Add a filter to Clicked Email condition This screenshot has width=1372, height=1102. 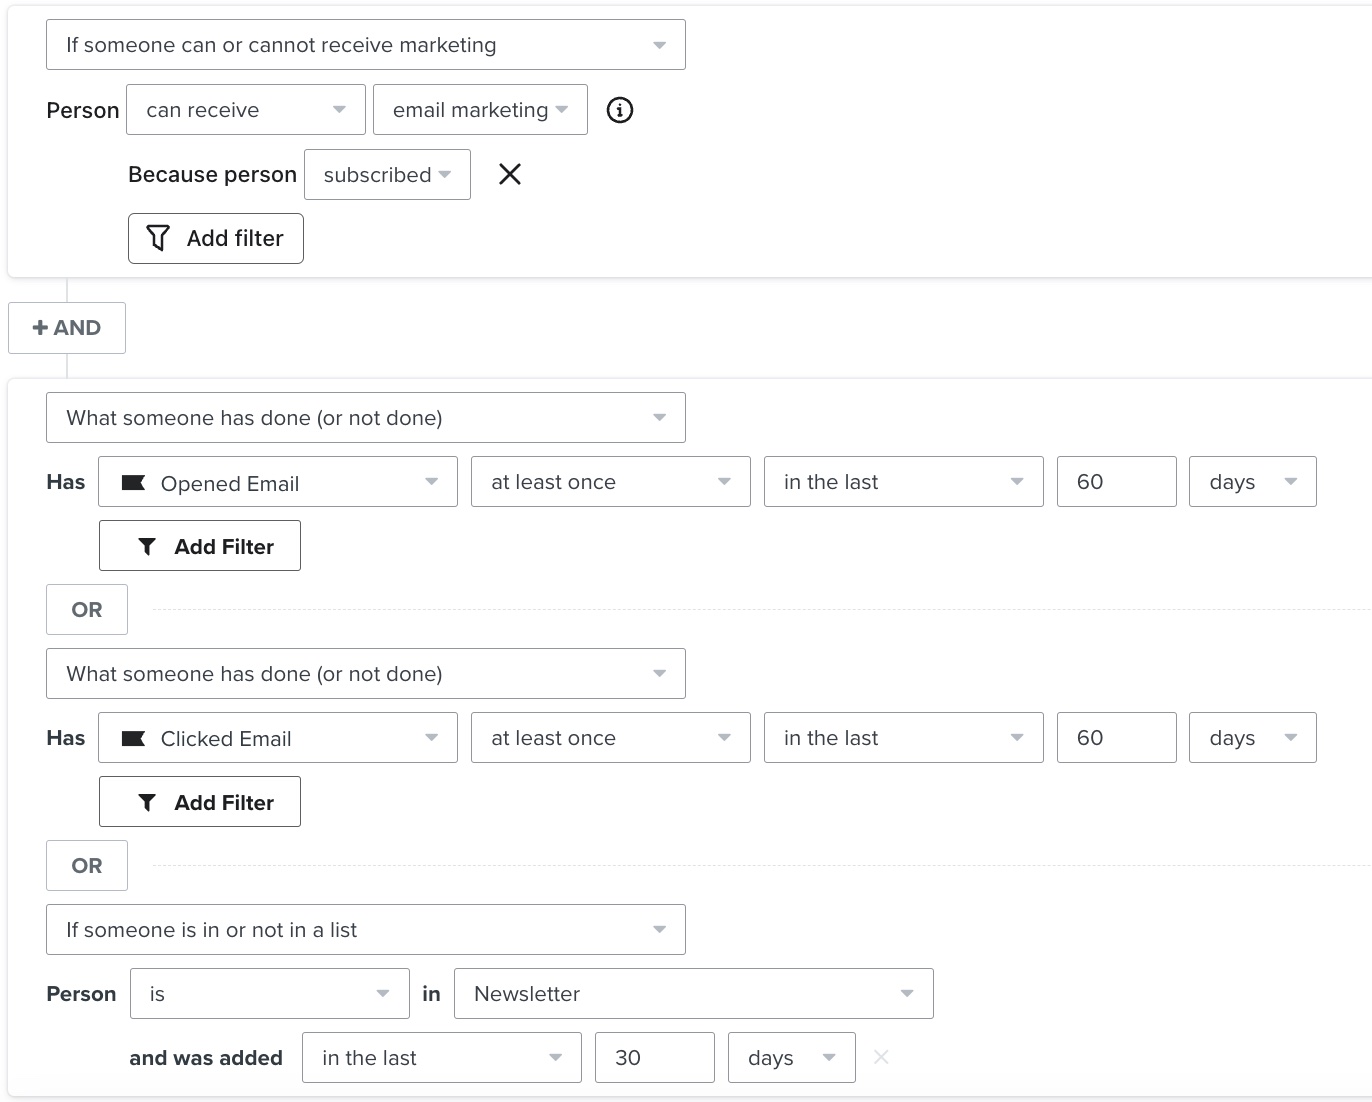coord(200,802)
